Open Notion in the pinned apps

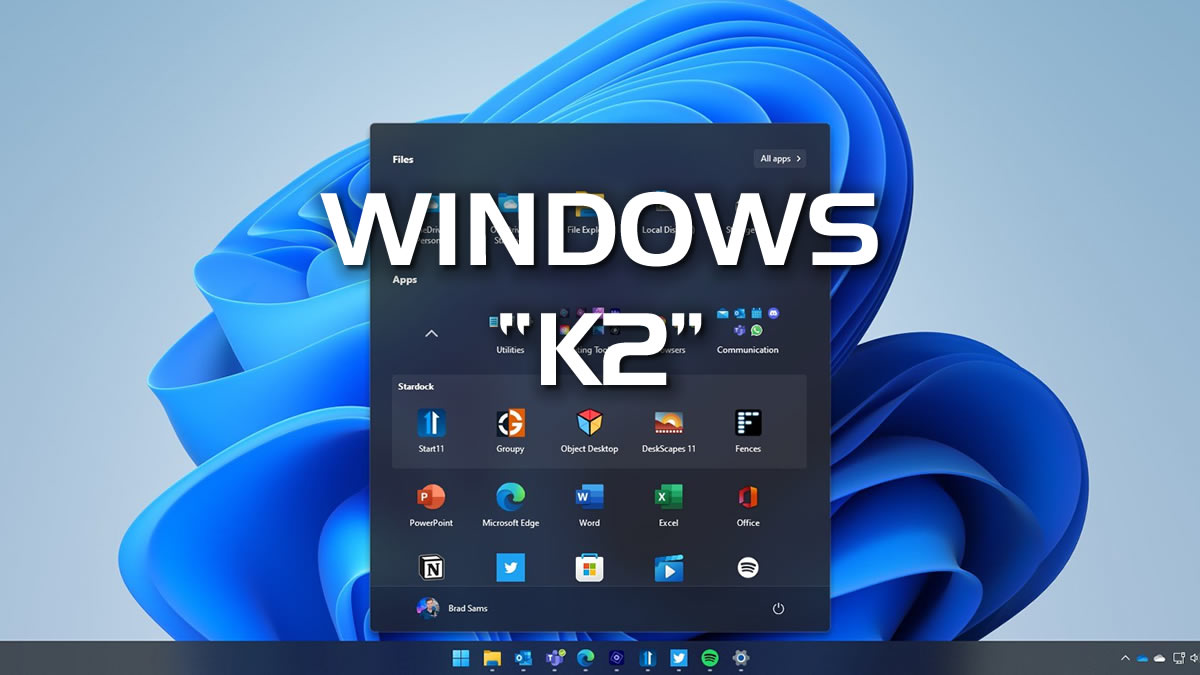click(431, 568)
